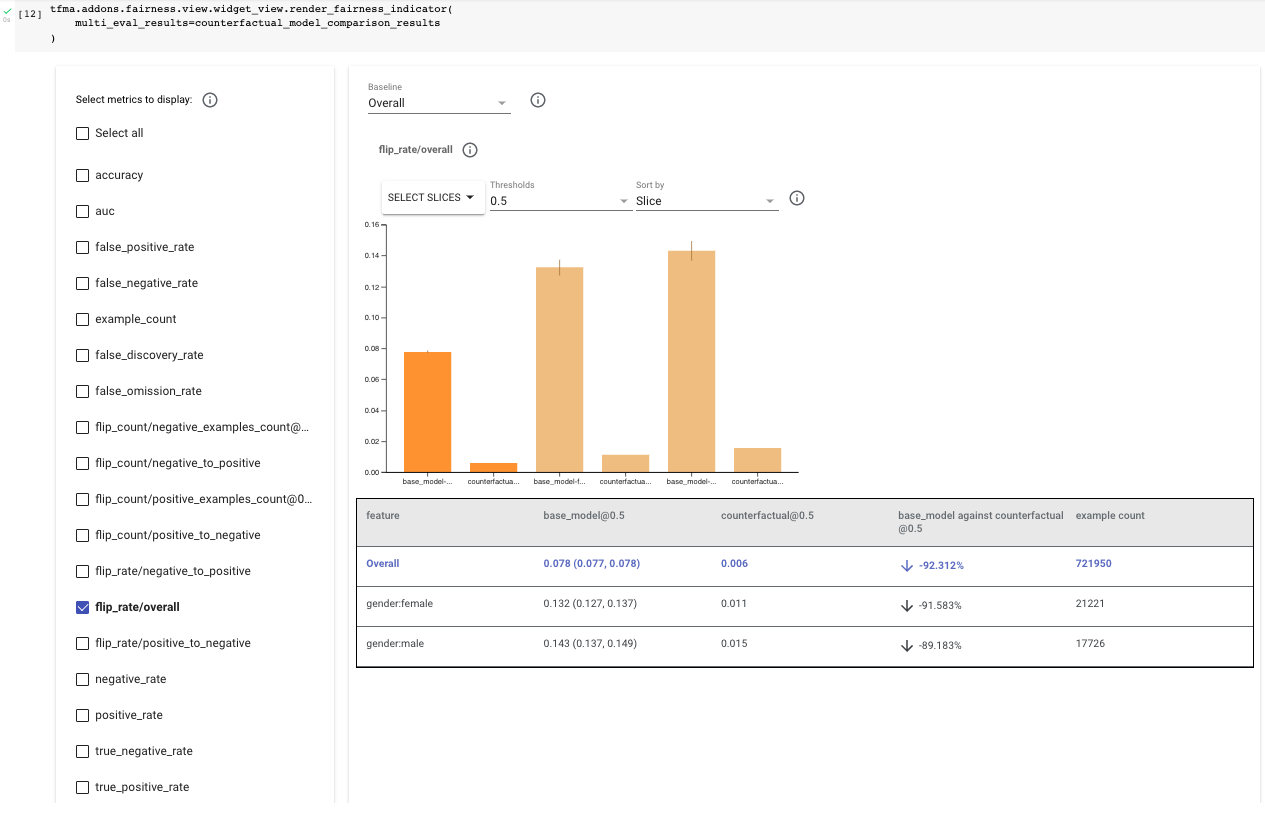Click down arrow icon in gender:male row
Screen dimensions: 1265x814
tap(907, 645)
